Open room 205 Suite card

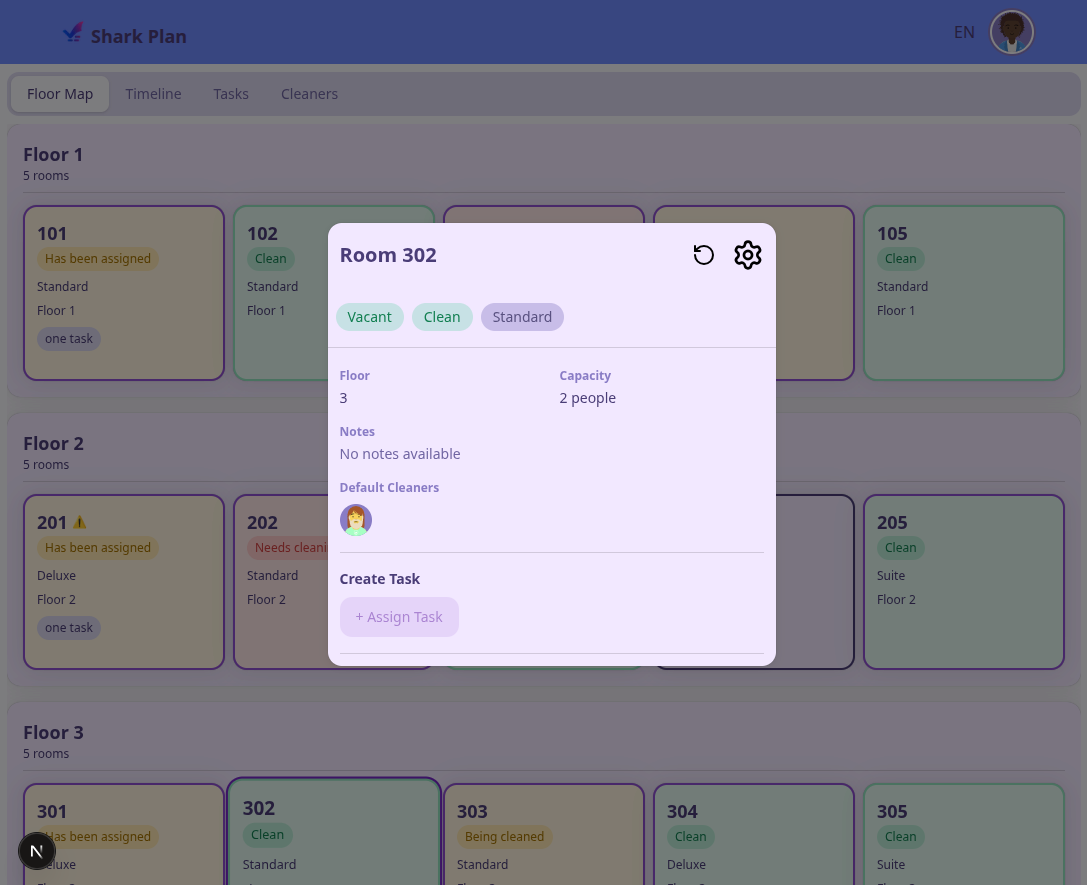pos(963,582)
